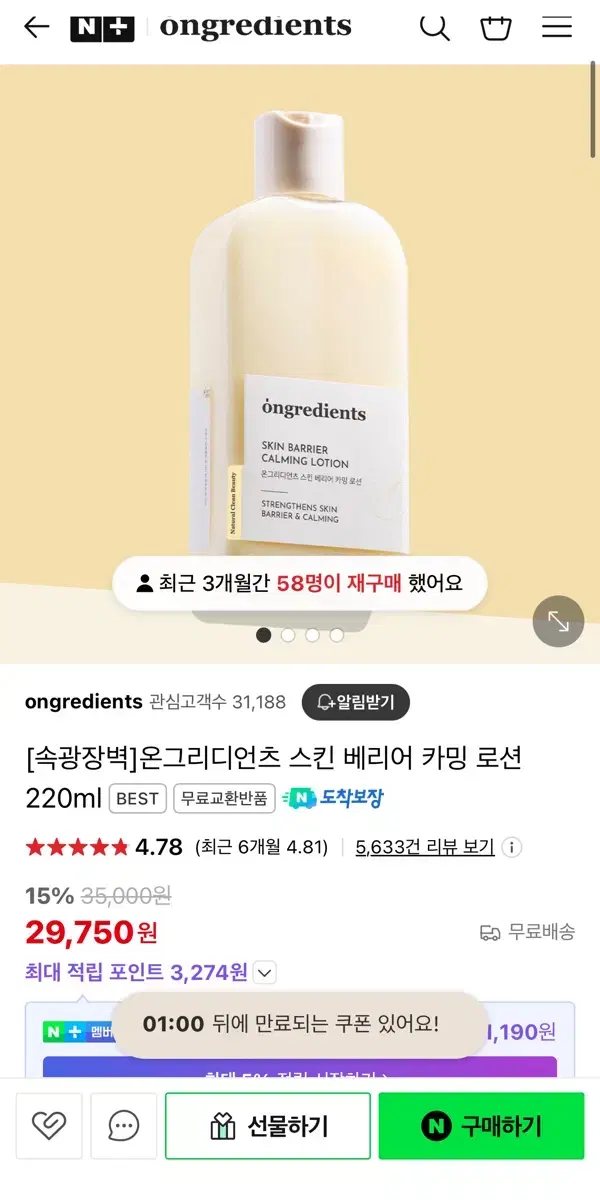Click the review info circle icon
The width and height of the screenshot is (600, 1200).
[511, 848]
